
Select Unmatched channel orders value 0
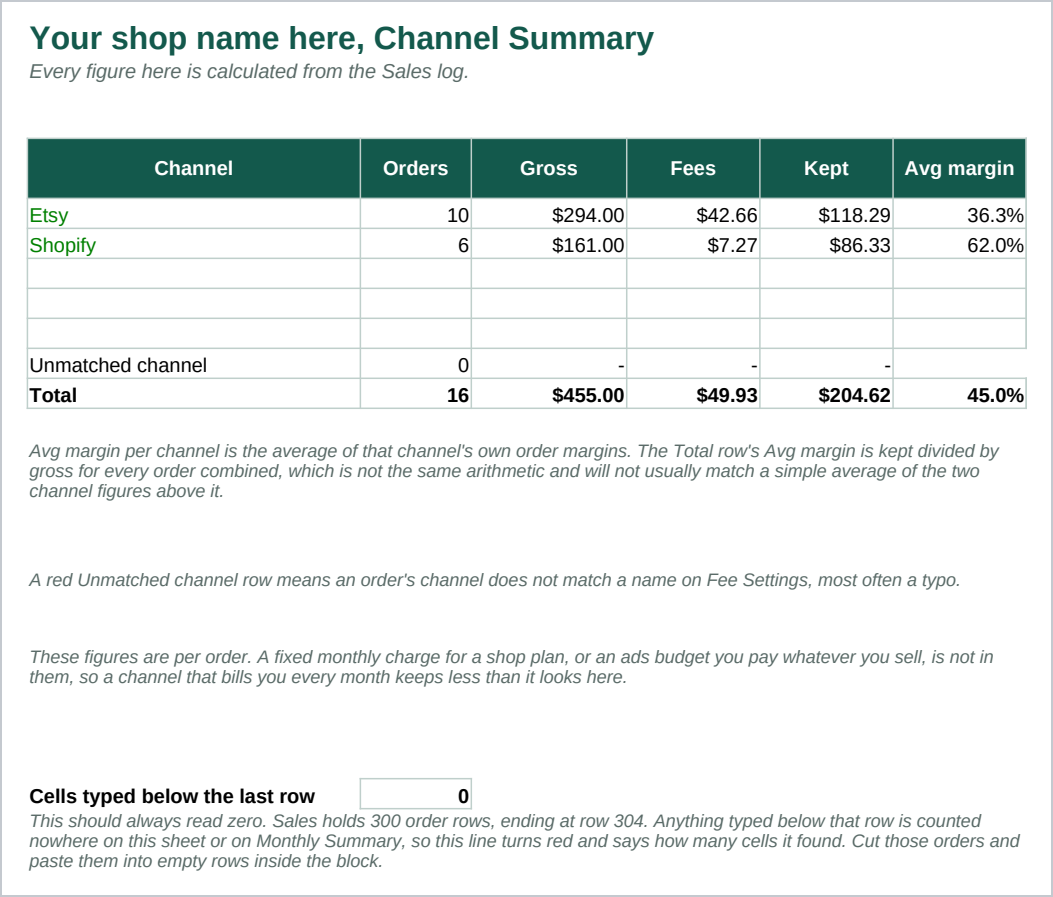click(416, 365)
